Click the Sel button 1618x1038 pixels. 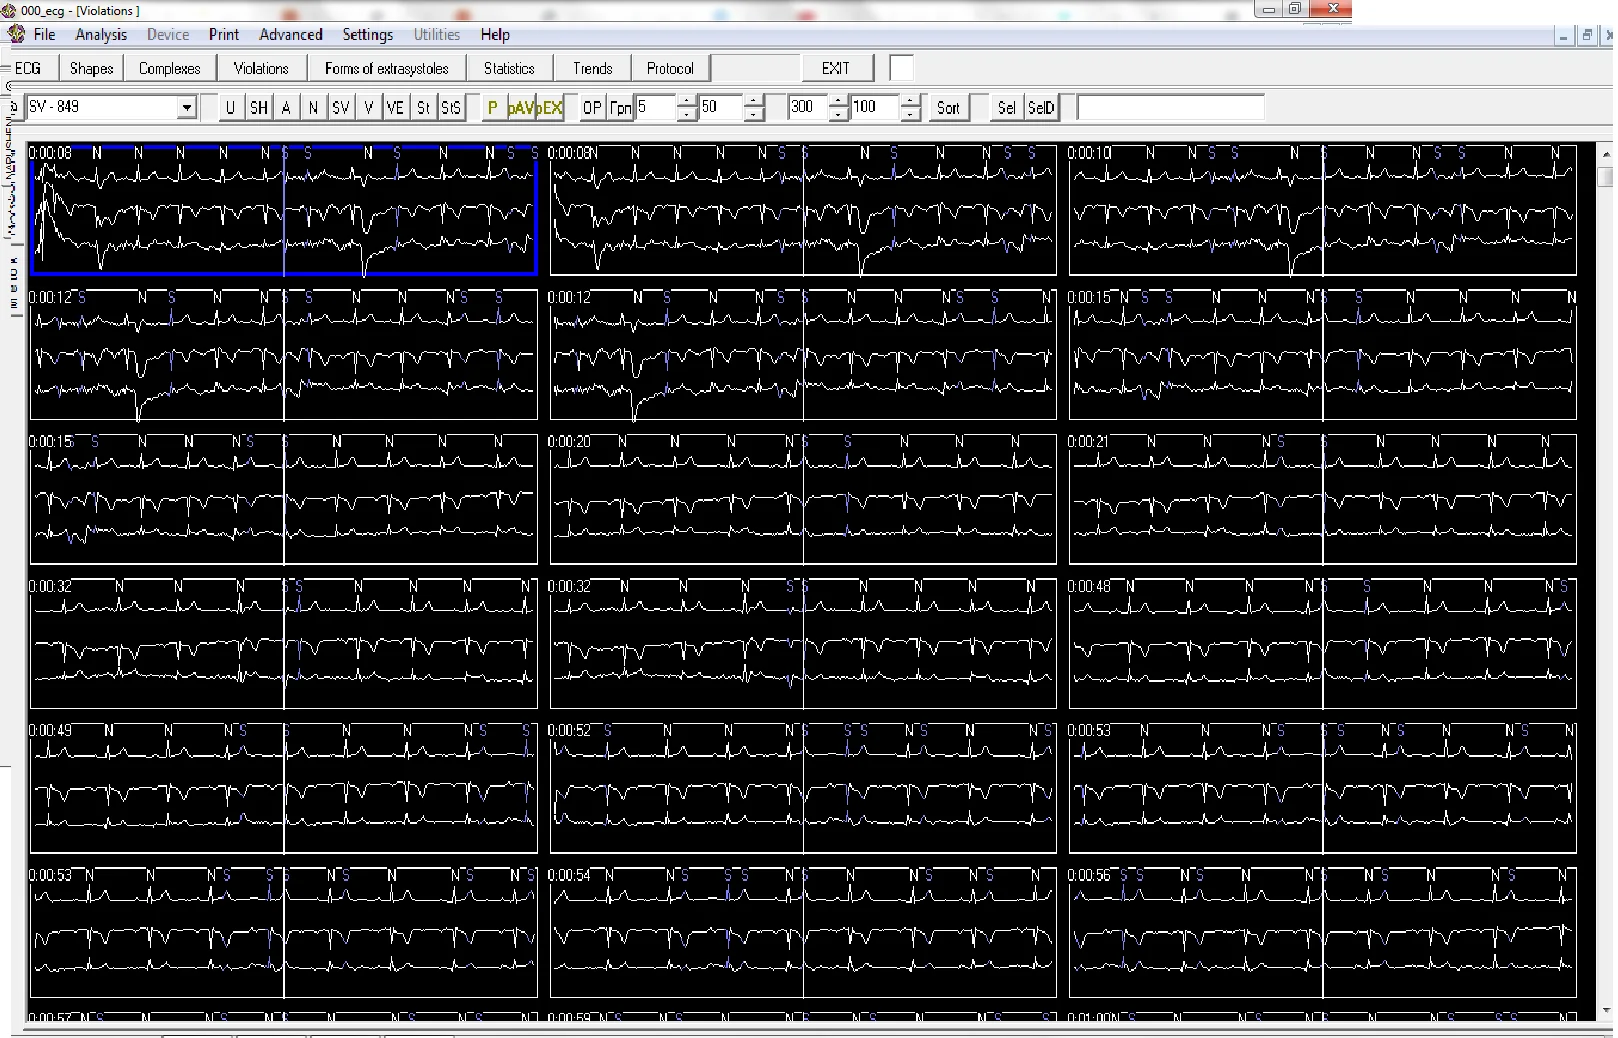click(1007, 108)
